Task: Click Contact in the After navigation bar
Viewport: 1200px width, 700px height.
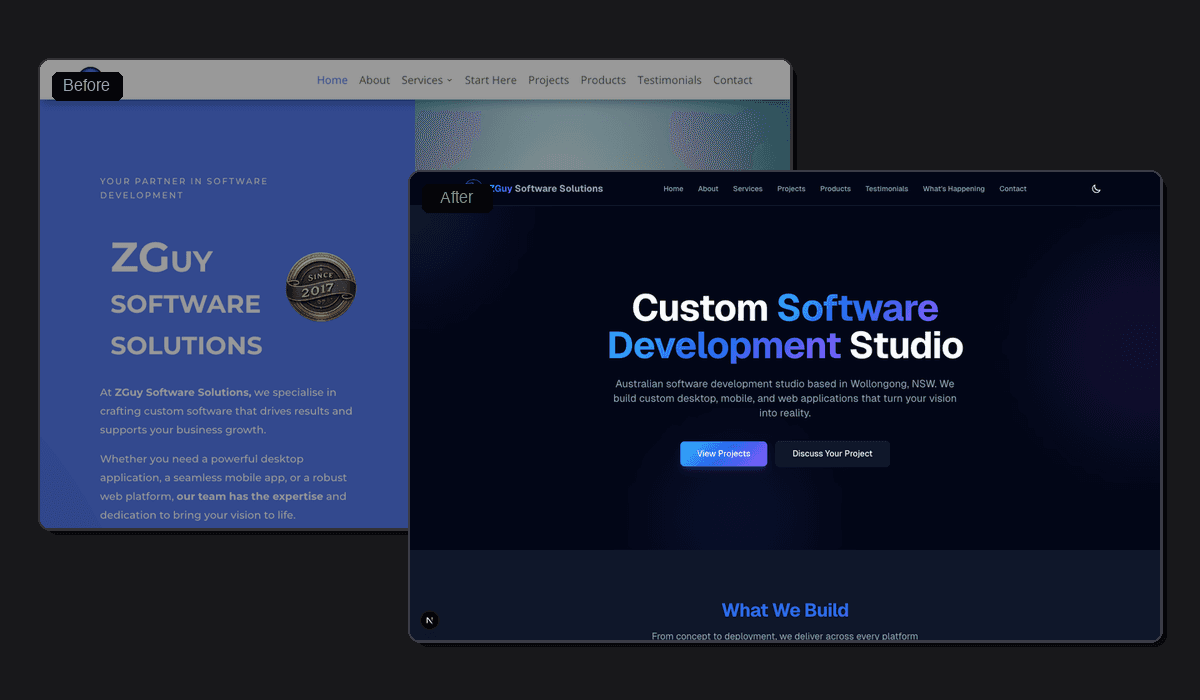Action: tap(1012, 188)
